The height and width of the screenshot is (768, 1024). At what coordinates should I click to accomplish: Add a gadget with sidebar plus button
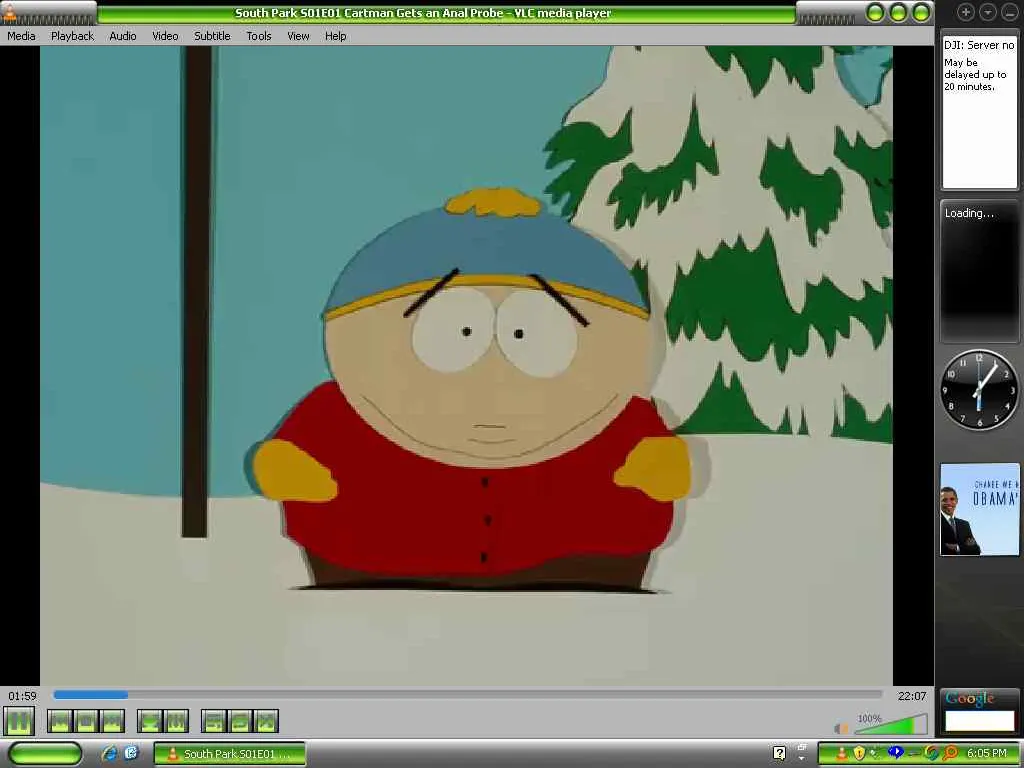[965, 12]
